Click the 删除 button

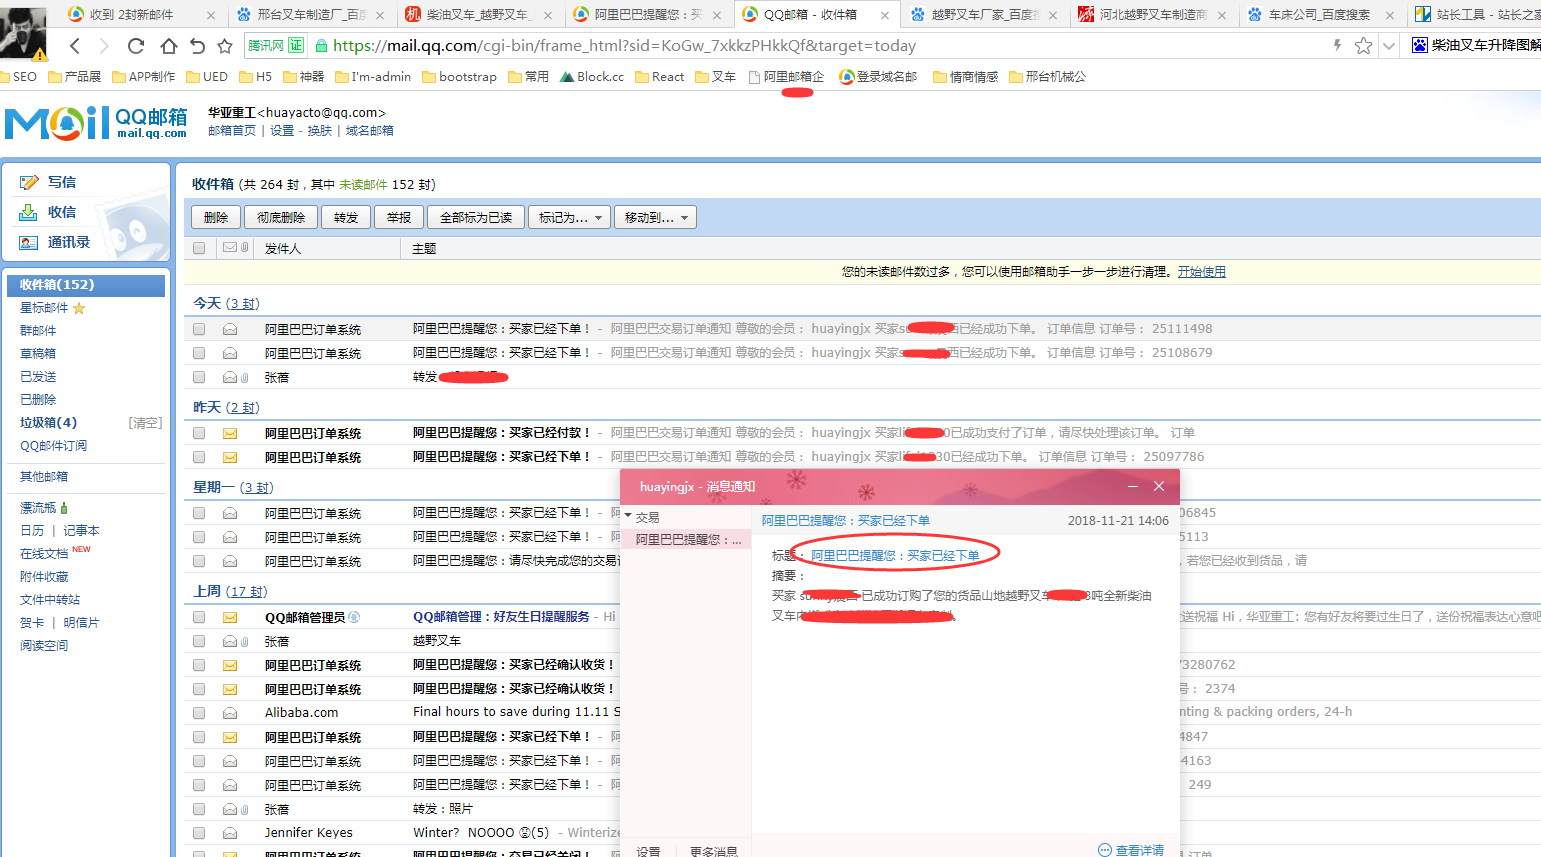pyautogui.click(x=215, y=217)
